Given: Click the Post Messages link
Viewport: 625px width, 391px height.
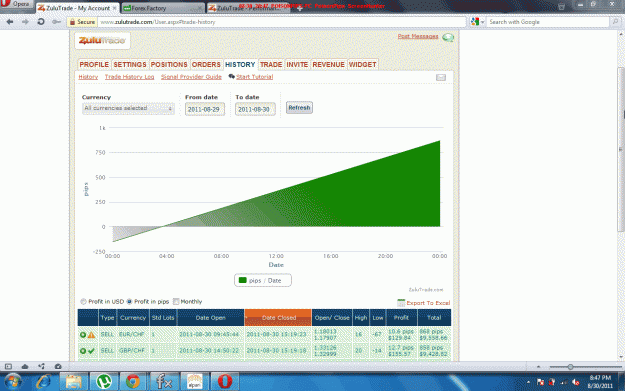Looking at the screenshot, I should (x=418, y=36).
